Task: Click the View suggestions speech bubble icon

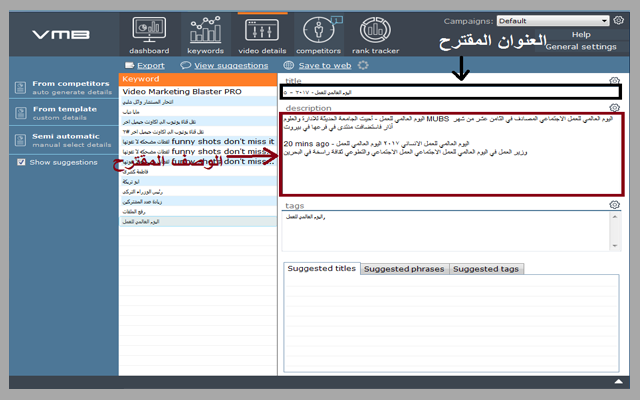Action: coord(185,65)
